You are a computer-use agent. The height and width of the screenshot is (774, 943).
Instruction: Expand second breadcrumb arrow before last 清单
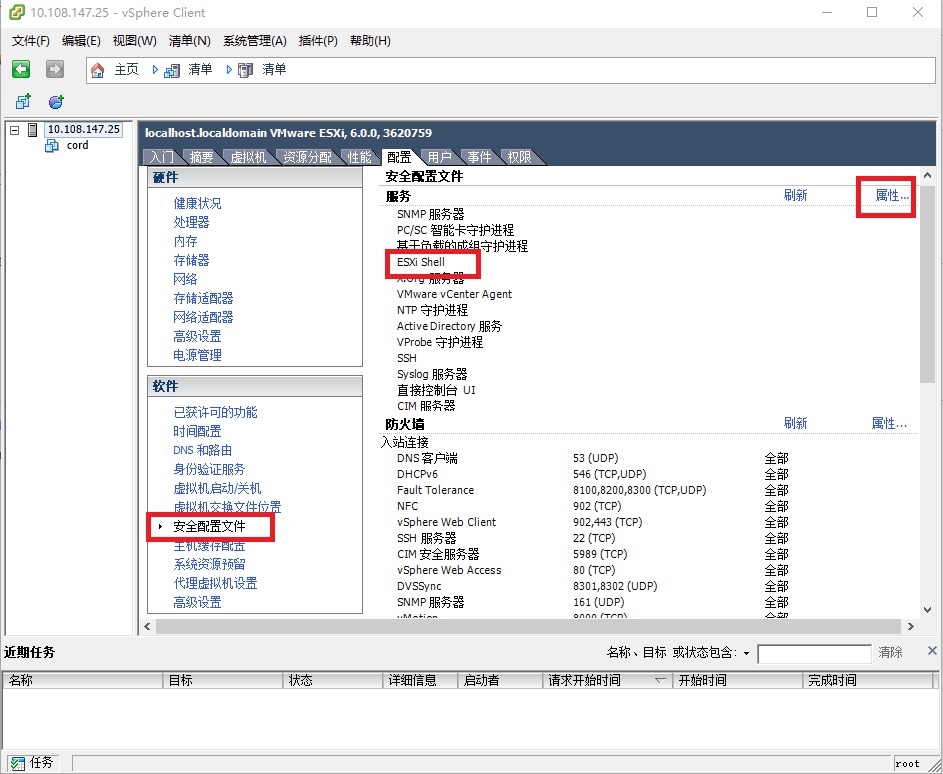(229, 70)
